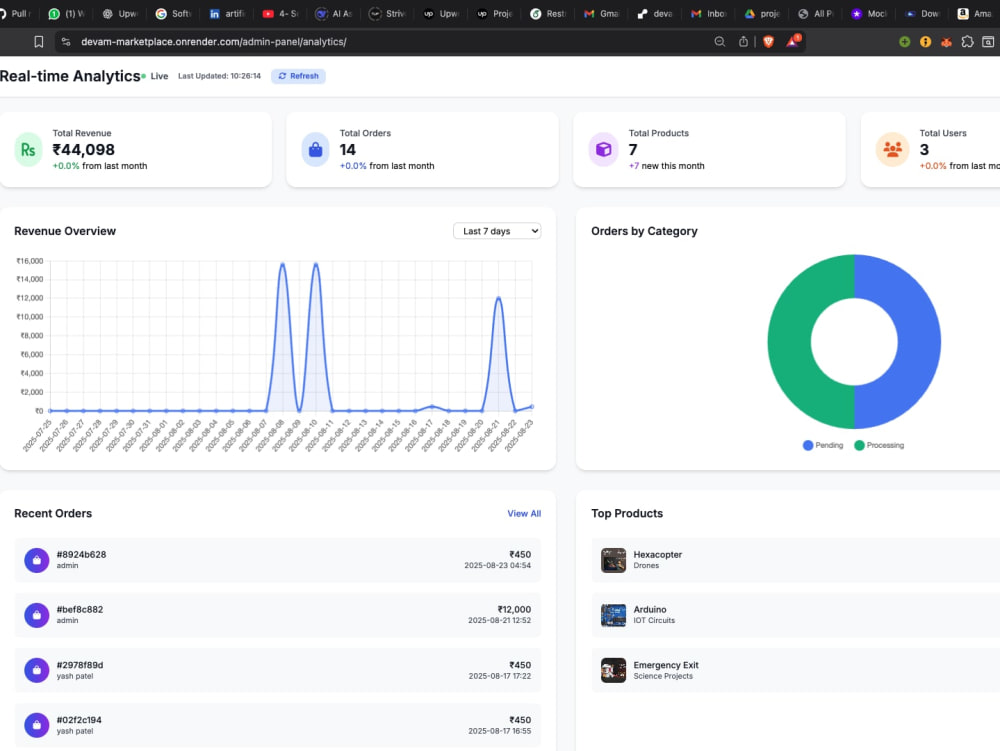
Task: Click the 'Science Projects' category label
Action: point(663,676)
